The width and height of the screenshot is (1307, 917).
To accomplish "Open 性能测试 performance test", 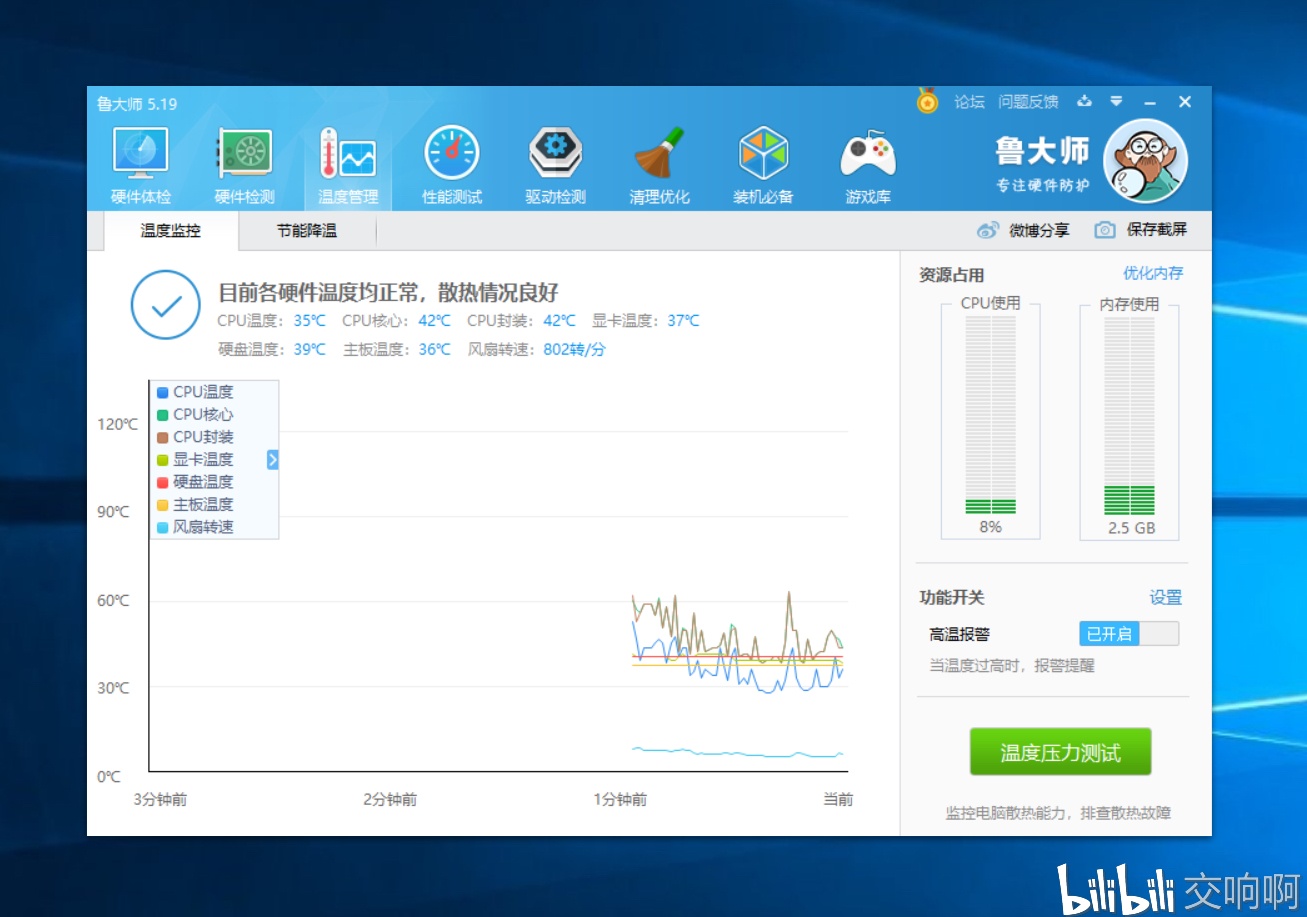I will (452, 166).
